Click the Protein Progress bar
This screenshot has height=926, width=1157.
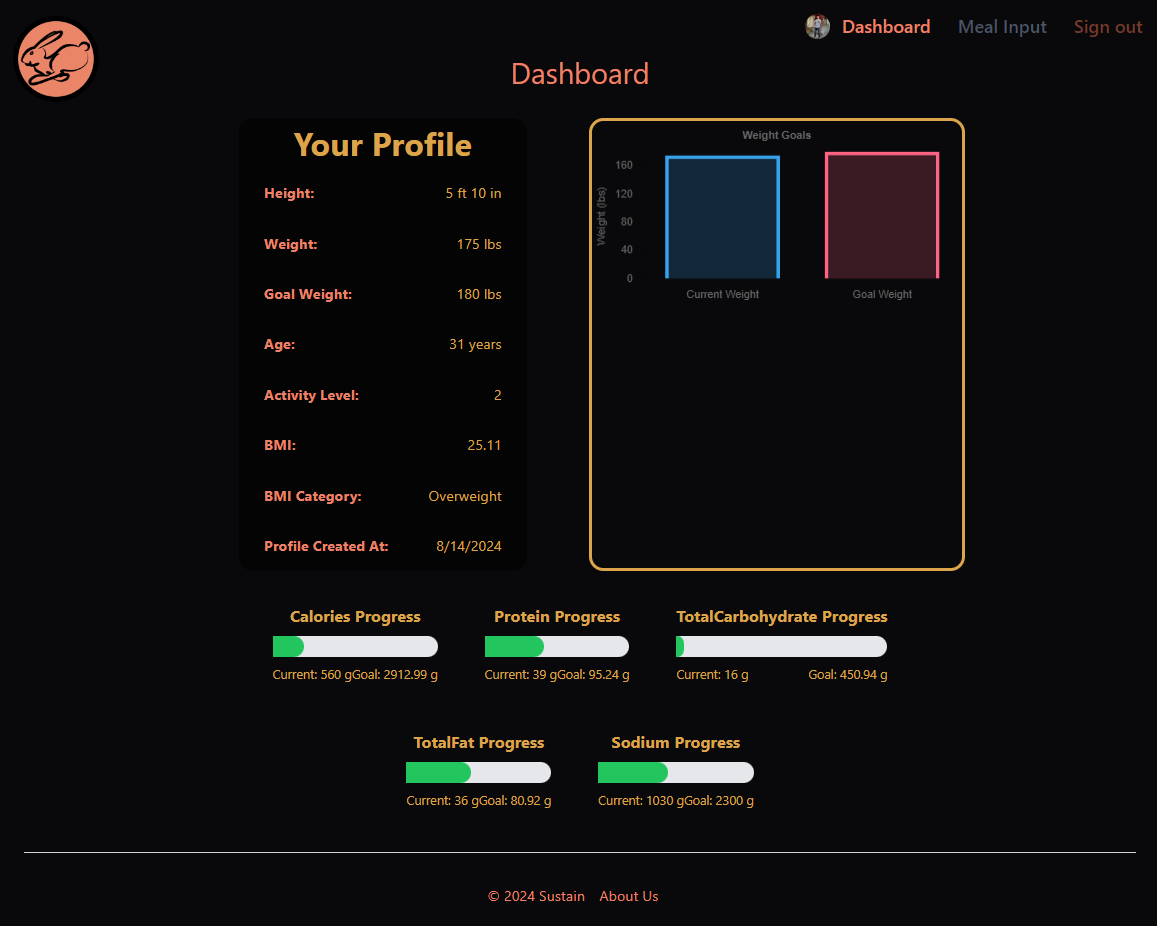[557, 646]
